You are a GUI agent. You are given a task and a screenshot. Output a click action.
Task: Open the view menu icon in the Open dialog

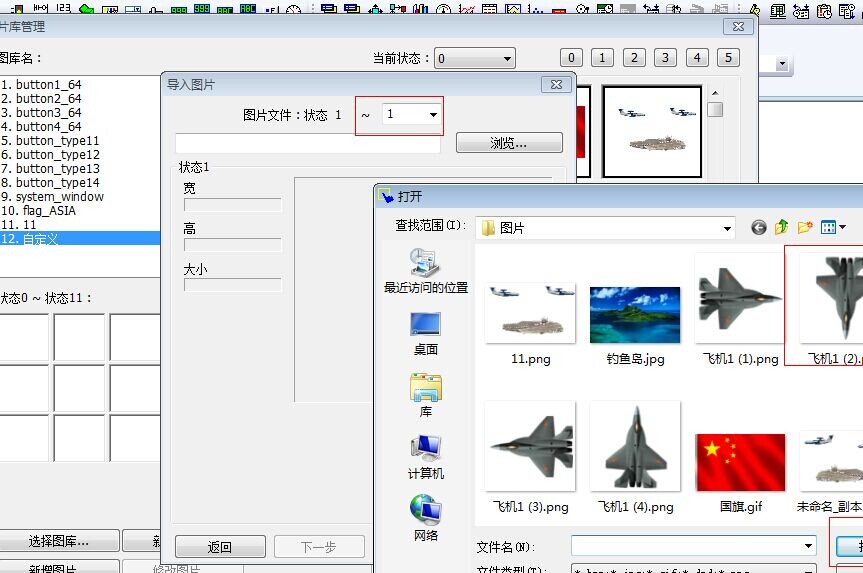point(832,228)
